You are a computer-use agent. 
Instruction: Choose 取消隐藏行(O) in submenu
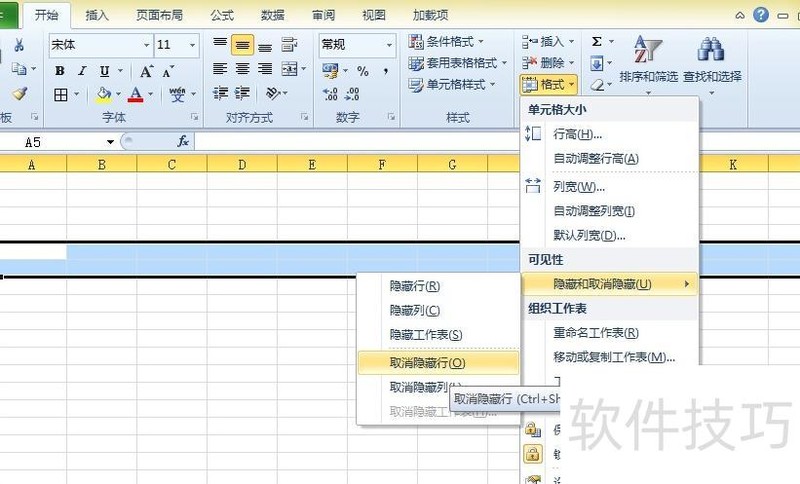(x=439, y=363)
